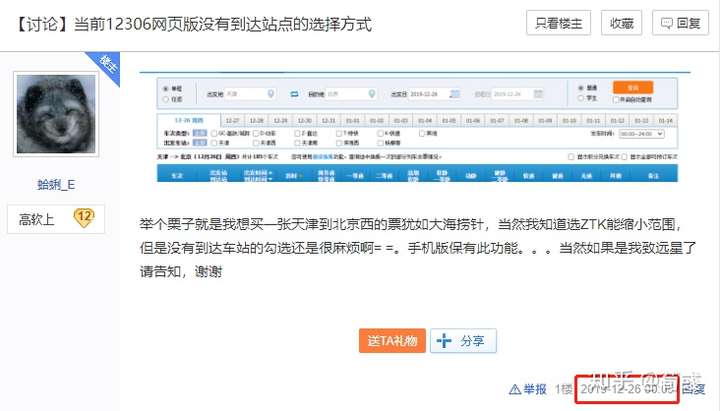This screenshot has height=411, width=720.
Task: Click the 1楼 floor label
Action: coord(563,389)
